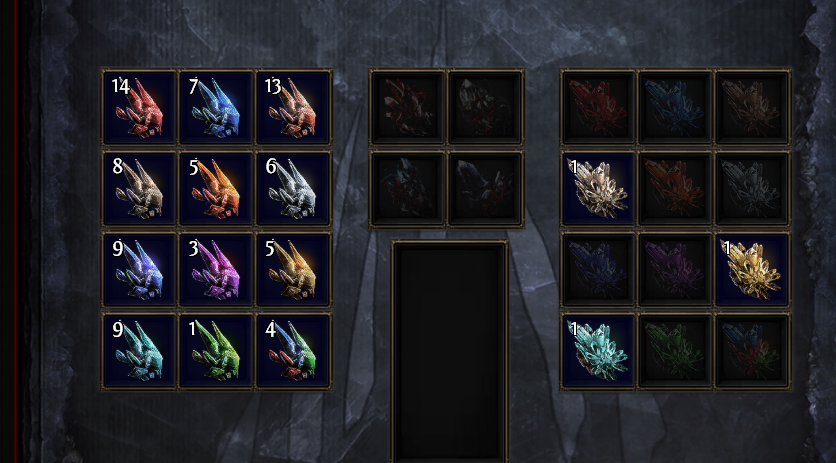This screenshot has height=463, width=836.
Task: Click the top-left dimmed middle grid slot
Action: point(408,107)
